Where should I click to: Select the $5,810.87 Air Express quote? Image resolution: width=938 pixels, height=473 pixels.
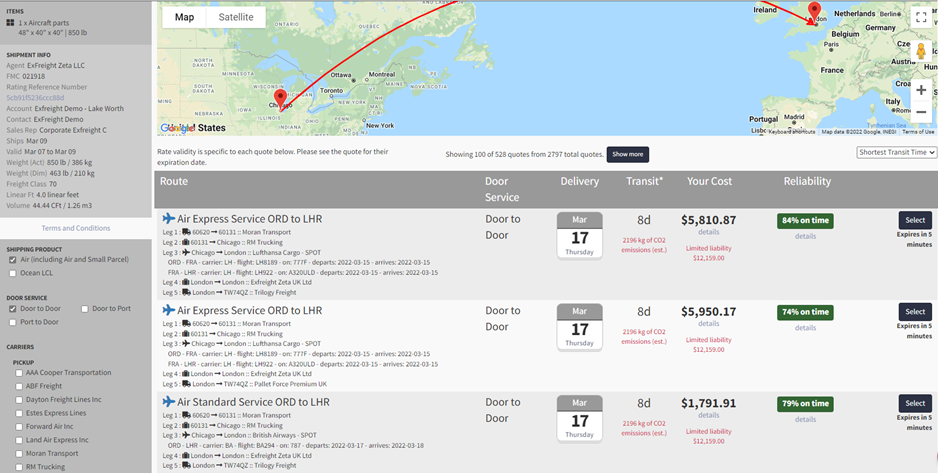915,220
